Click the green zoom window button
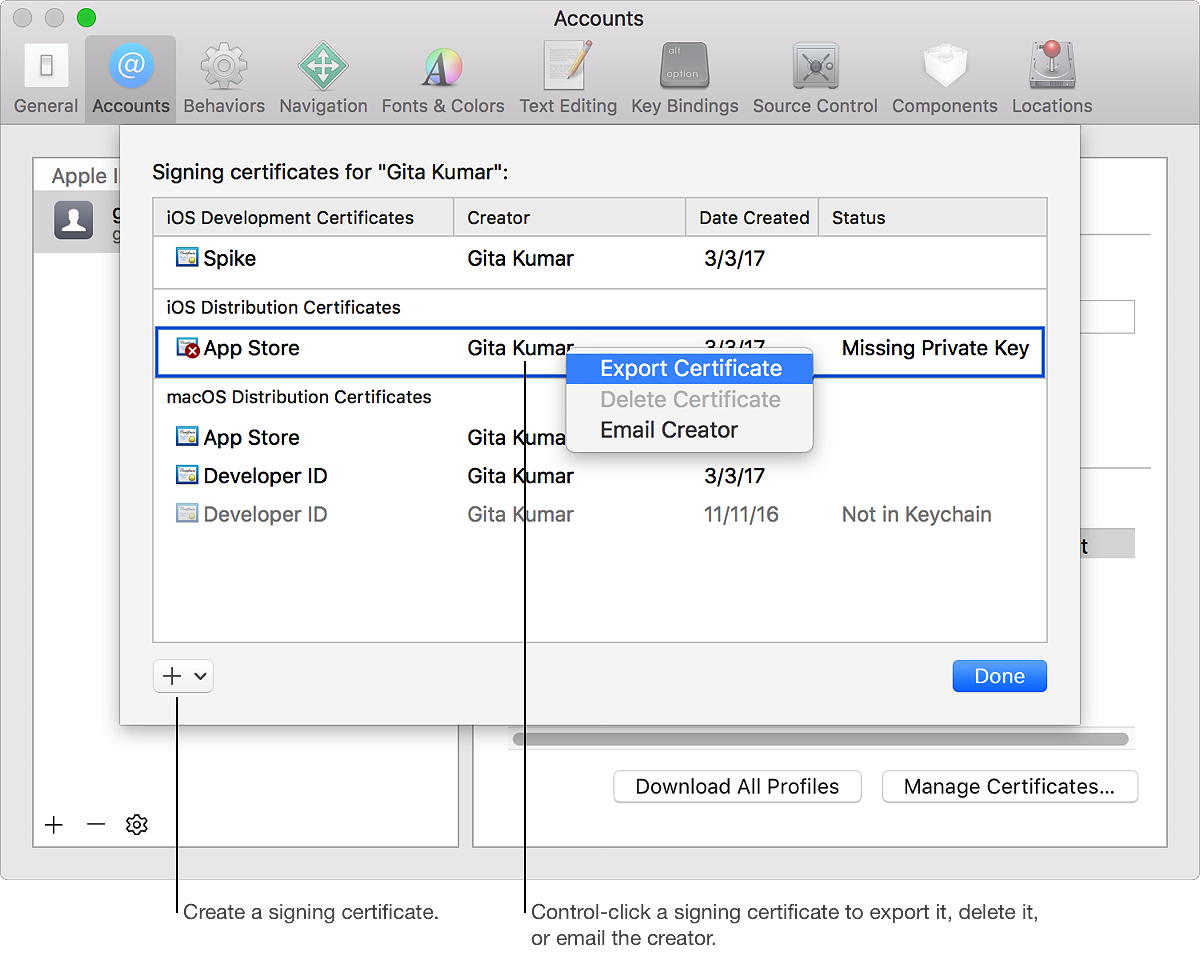 point(86,17)
